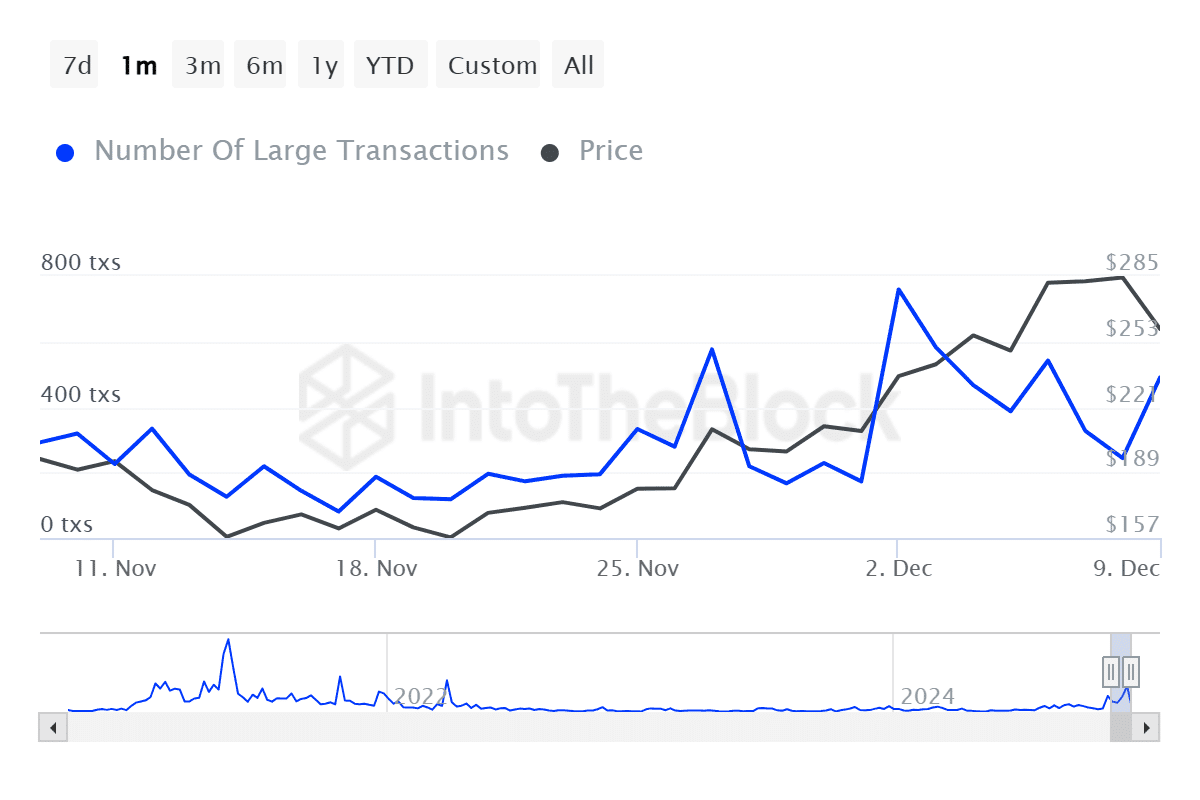Select the 6m range button
This screenshot has height=800, width=1200.
(x=264, y=66)
